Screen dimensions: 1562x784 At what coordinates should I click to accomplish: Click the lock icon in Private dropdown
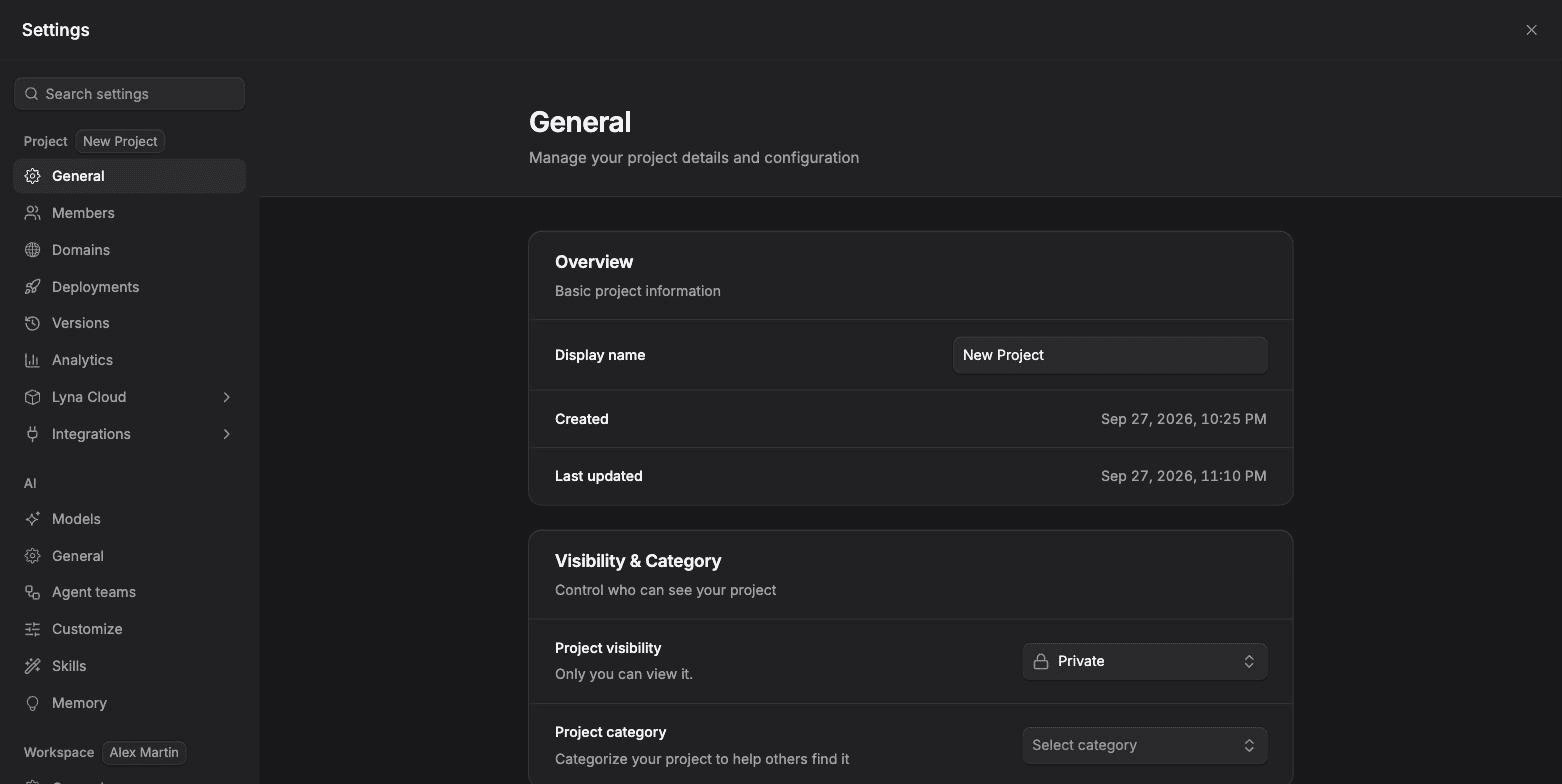tap(1041, 661)
